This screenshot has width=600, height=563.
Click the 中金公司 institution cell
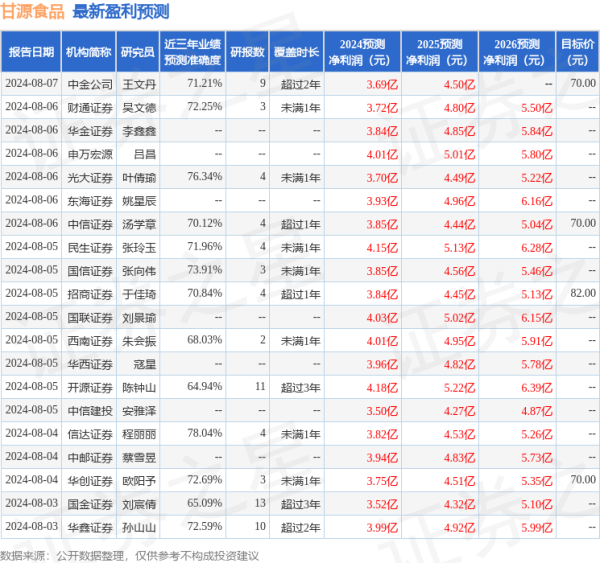click(90, 84)
